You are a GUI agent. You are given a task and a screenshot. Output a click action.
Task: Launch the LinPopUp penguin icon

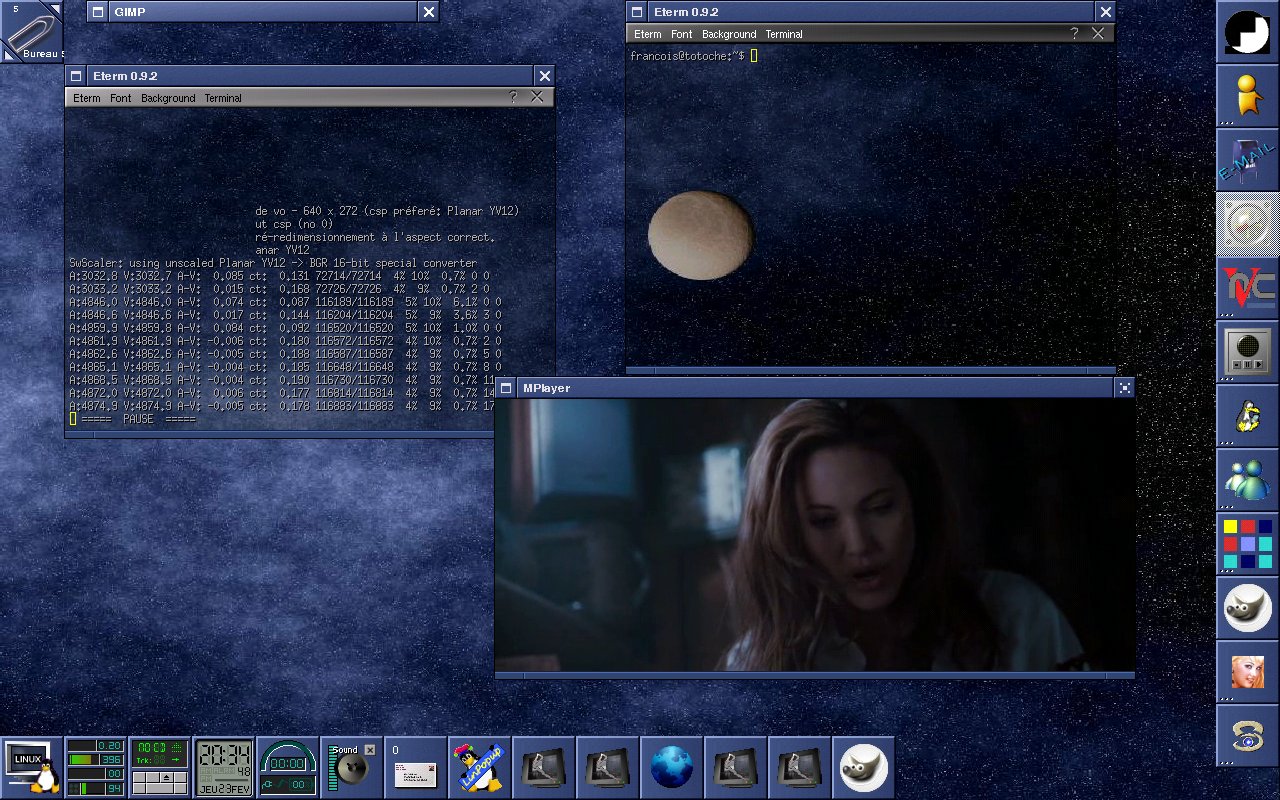pyautogui.click(x=480, y=768)
